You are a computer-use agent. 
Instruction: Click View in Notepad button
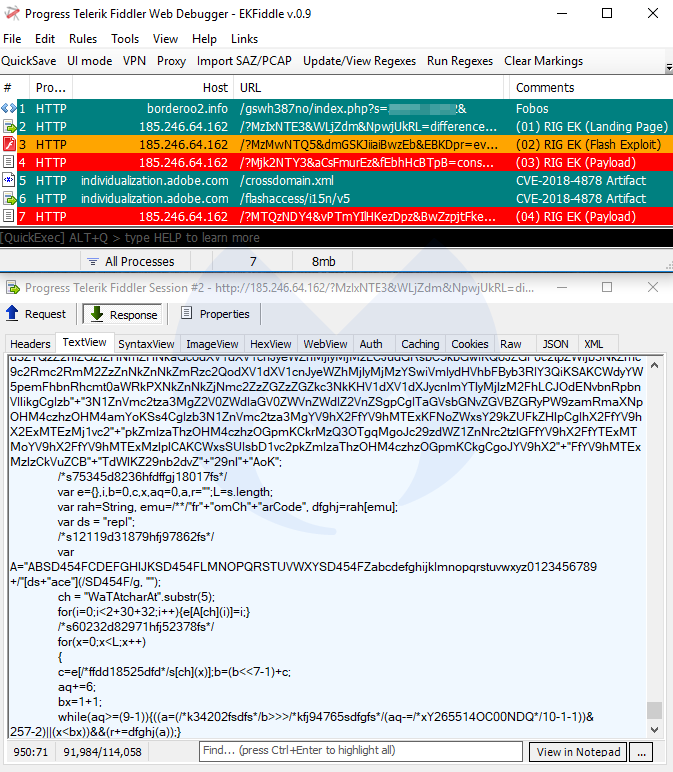pyautogui.click(x=578, y=752)
